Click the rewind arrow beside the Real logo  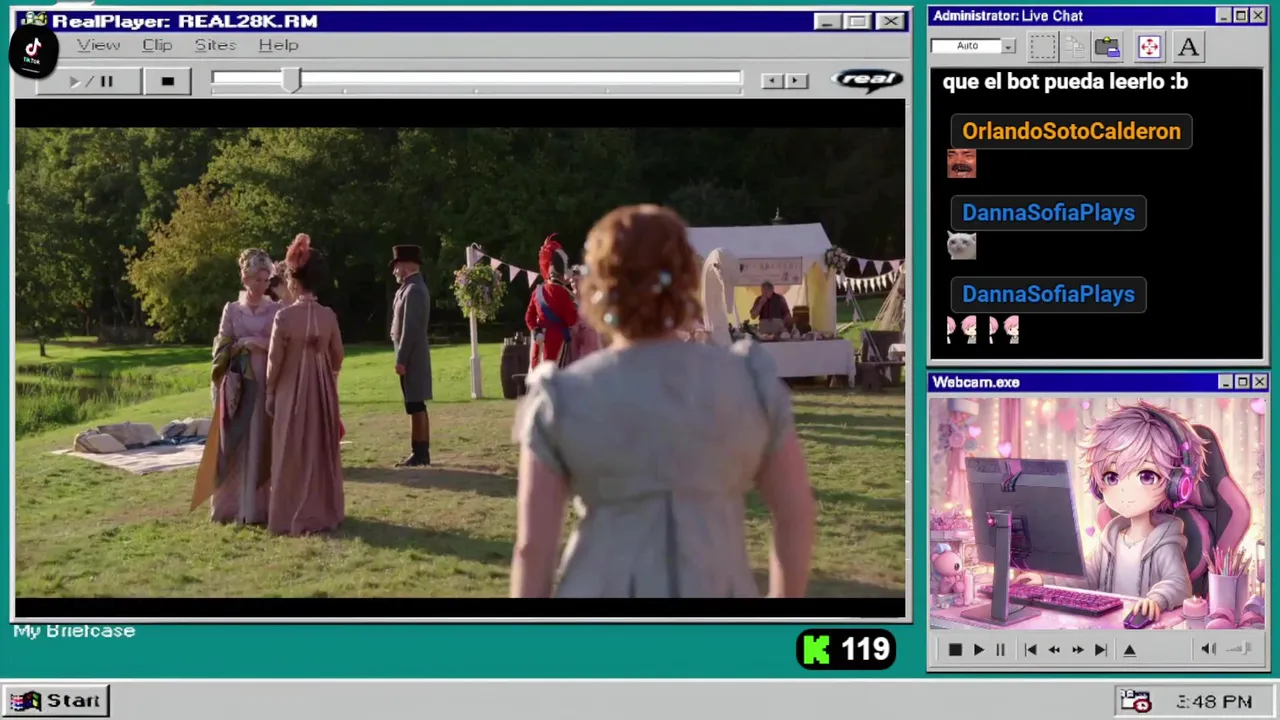[771, 81]
